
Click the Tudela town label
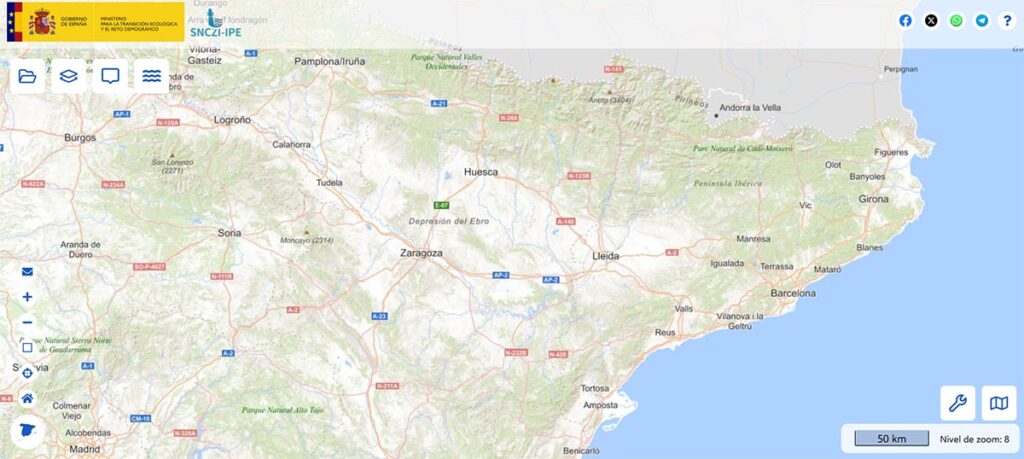coord(329,183)
